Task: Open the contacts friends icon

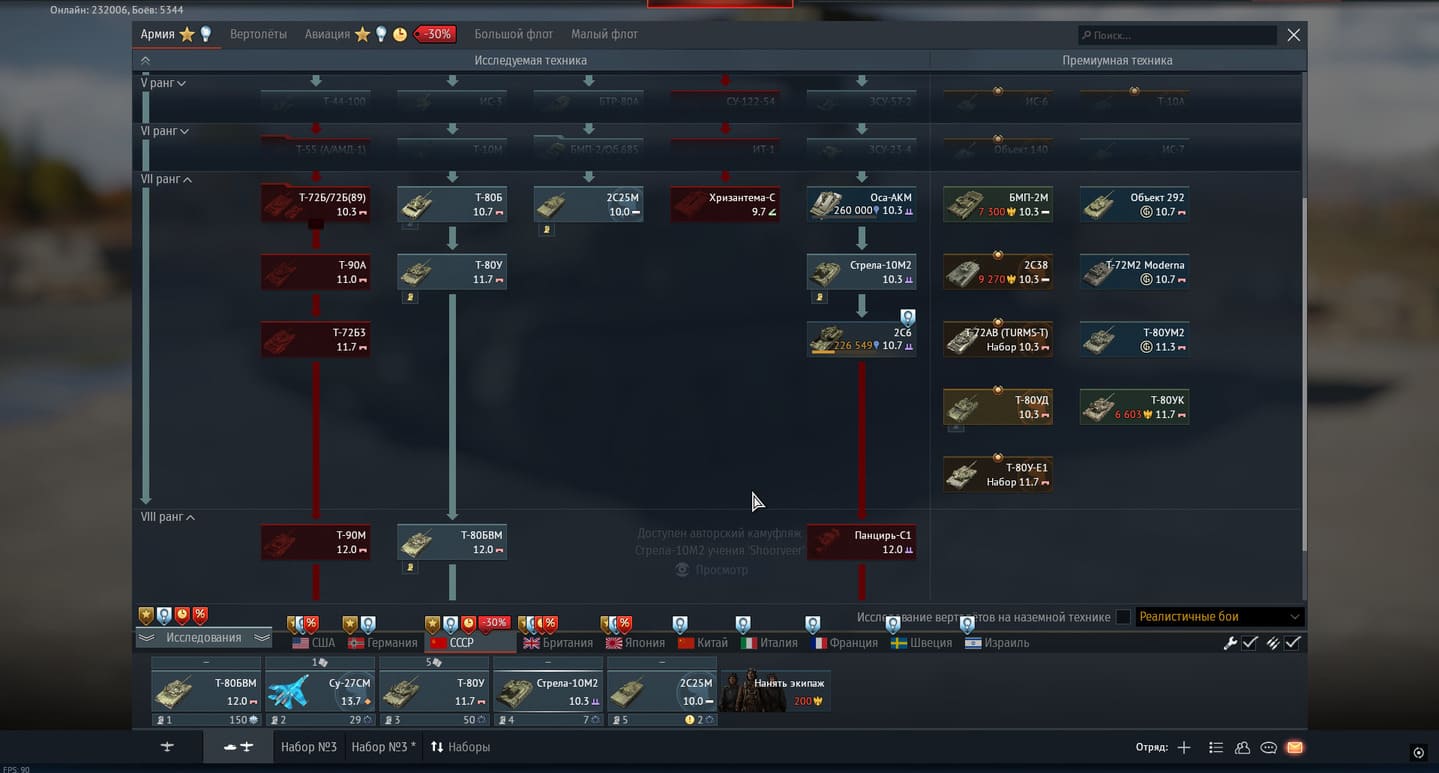Action: tap(1242, 748)
